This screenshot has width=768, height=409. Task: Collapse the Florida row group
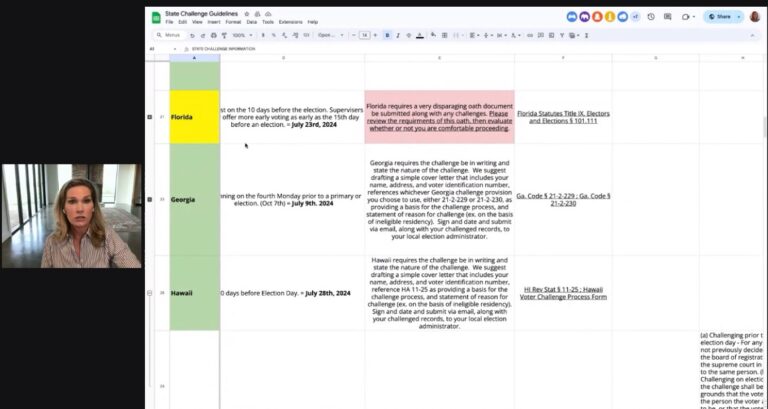[x=150, y=117]
